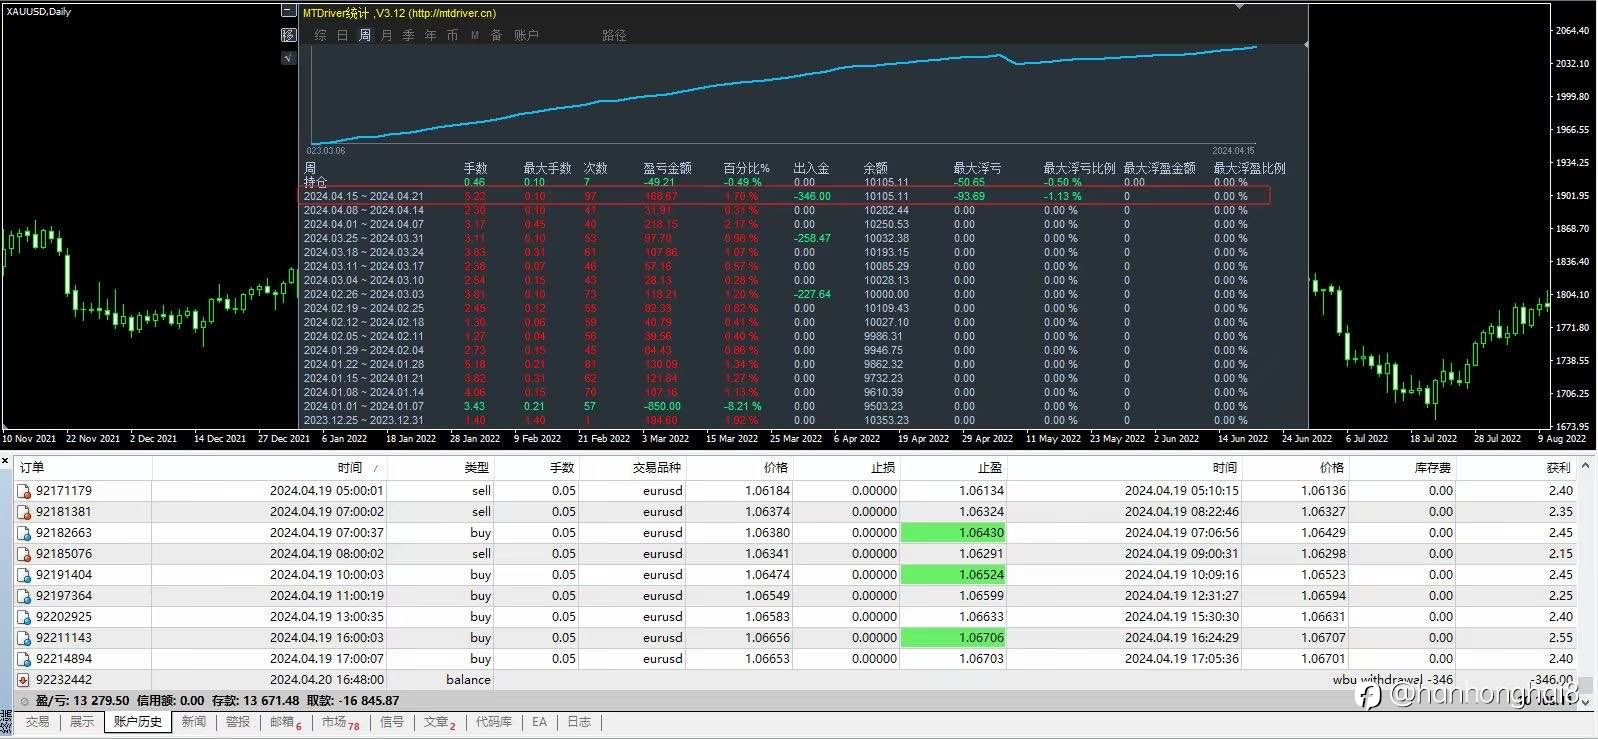Click the order icon for sell order 92171179
Screen dimensions: 1598x739
click(24, 491)
